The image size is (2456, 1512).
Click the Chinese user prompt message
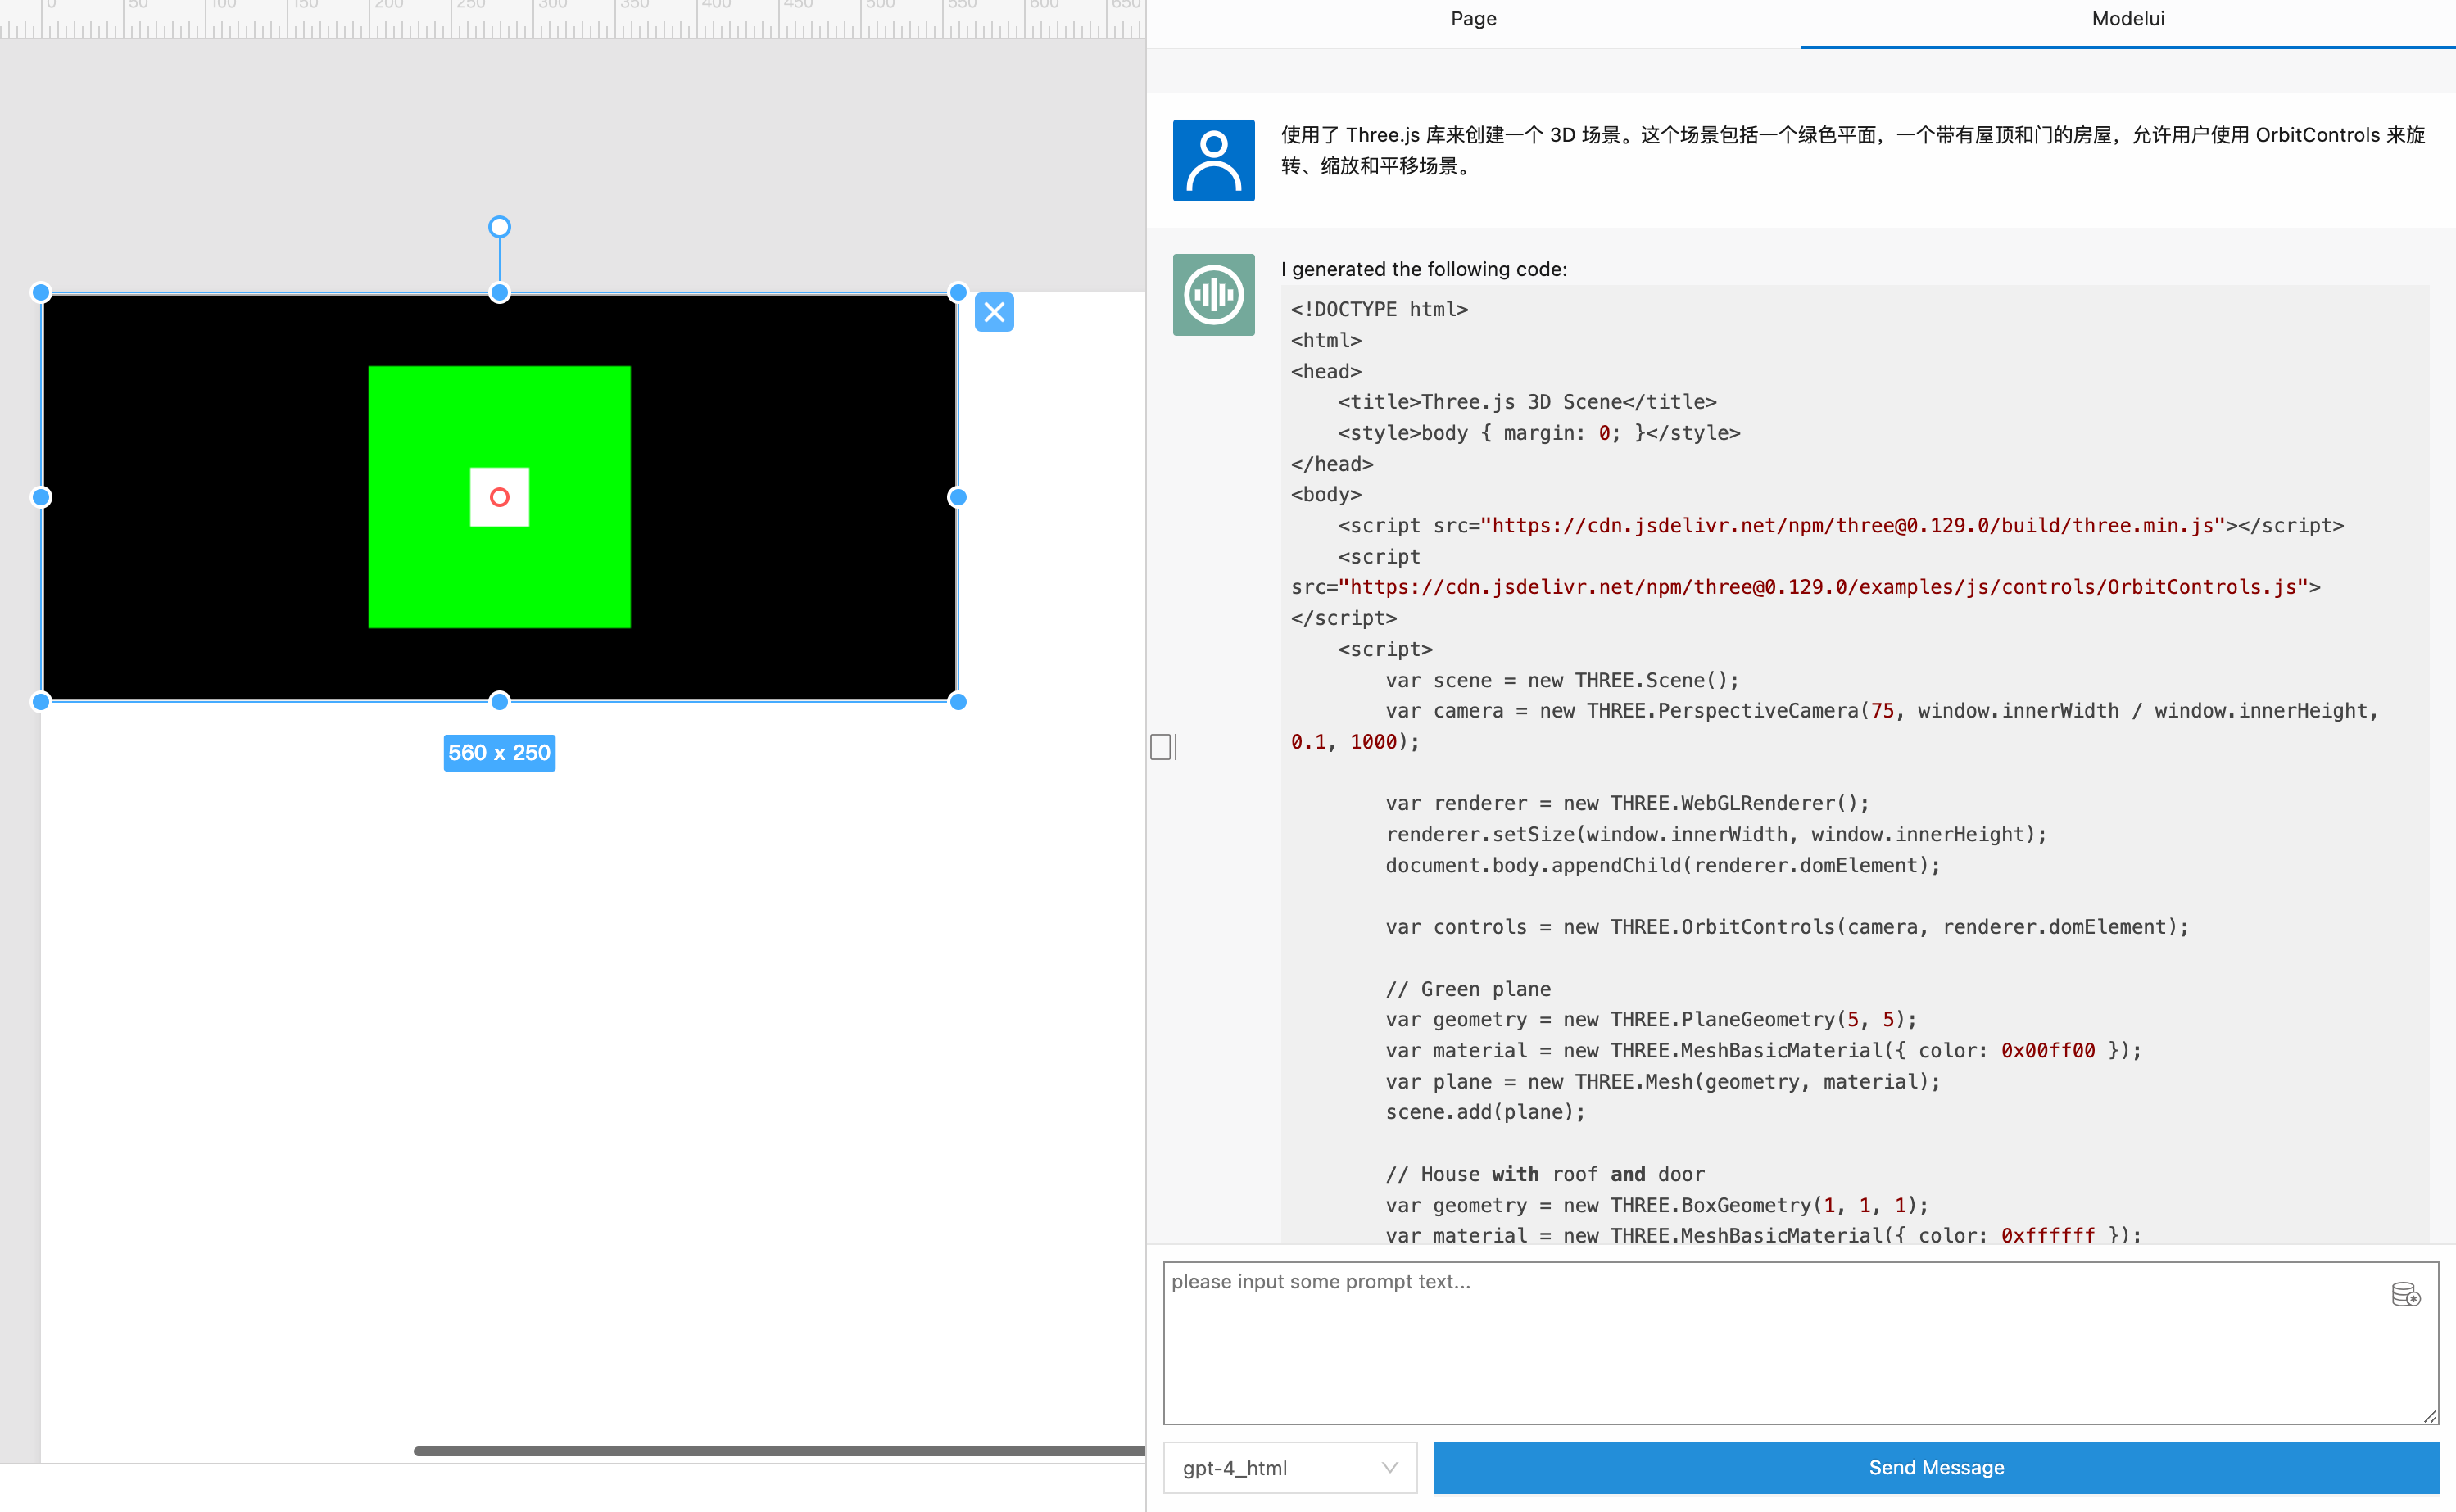pos(1853,150)
